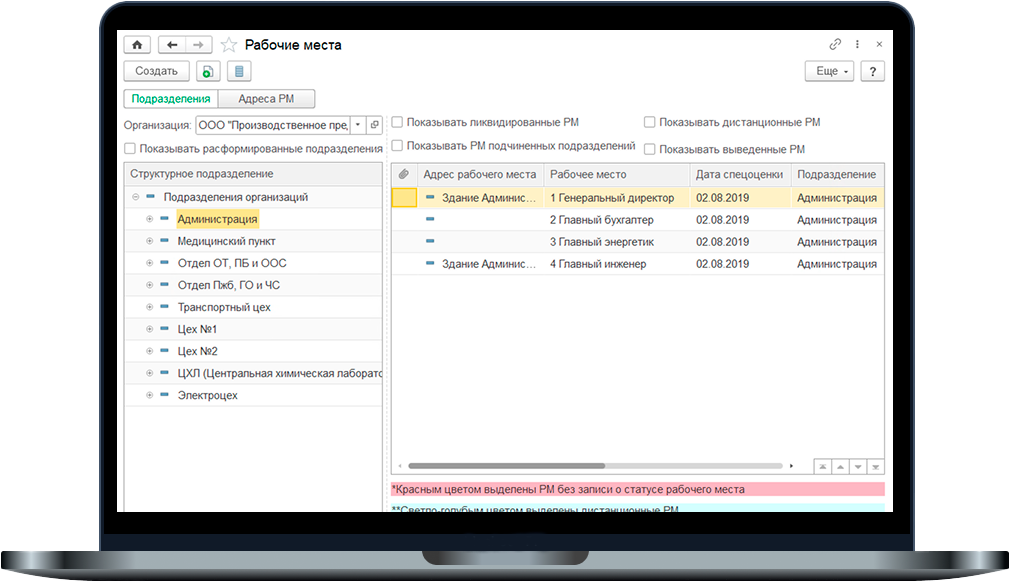Navigate forward with the right arrow

coord(198,44)
